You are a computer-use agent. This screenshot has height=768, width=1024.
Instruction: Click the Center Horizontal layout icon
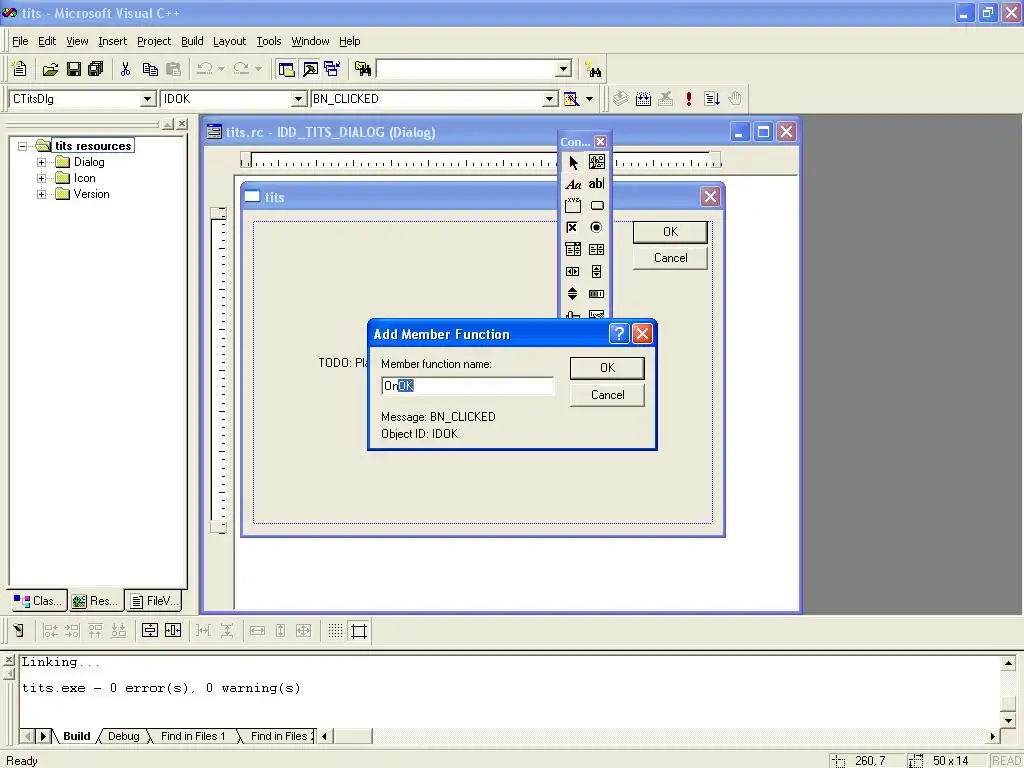click(173, 630)
